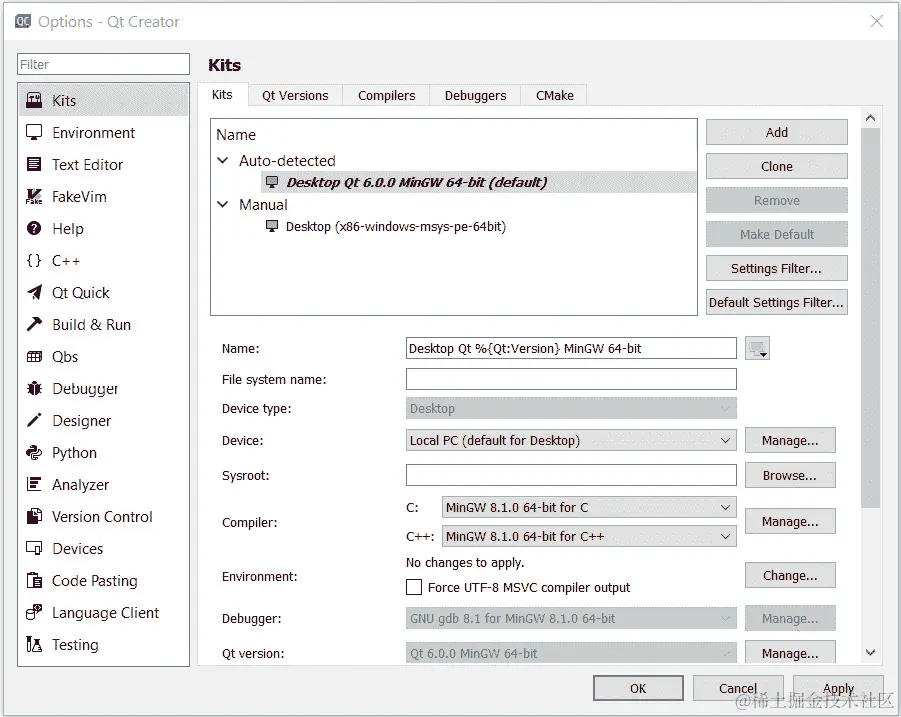
Task: Open the Qt version dropdown
Action: pos(571,653)
